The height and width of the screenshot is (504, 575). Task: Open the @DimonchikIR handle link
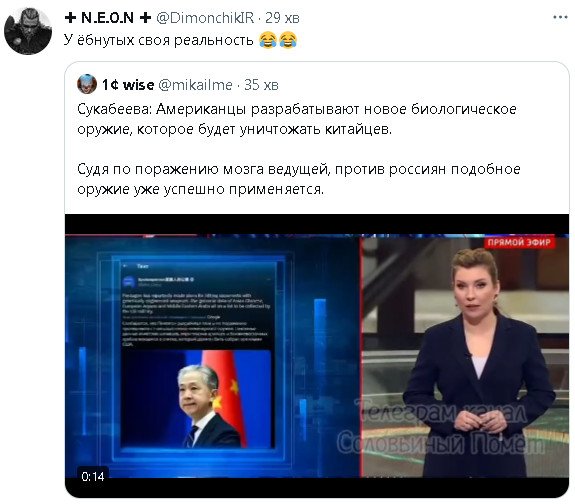point(205,18)
